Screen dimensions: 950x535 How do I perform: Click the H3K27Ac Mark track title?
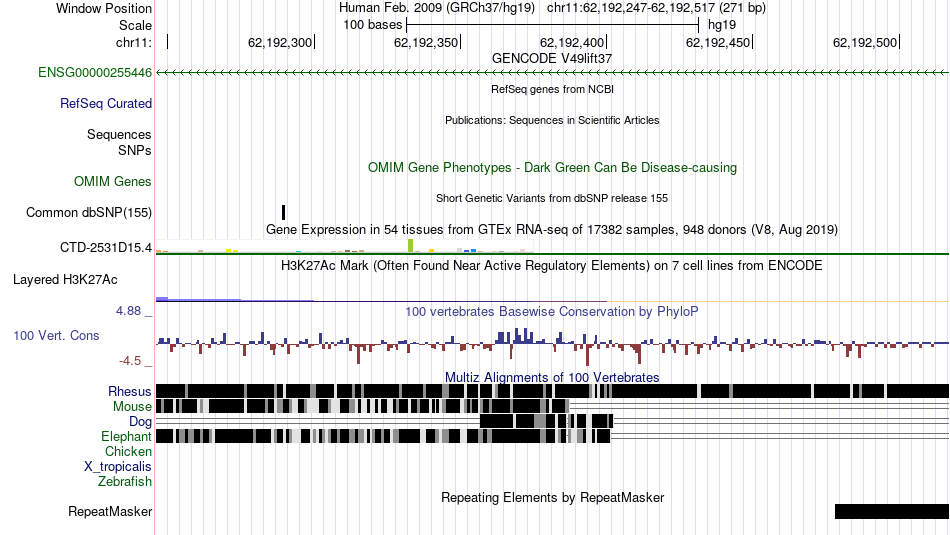tap(552, 265)
